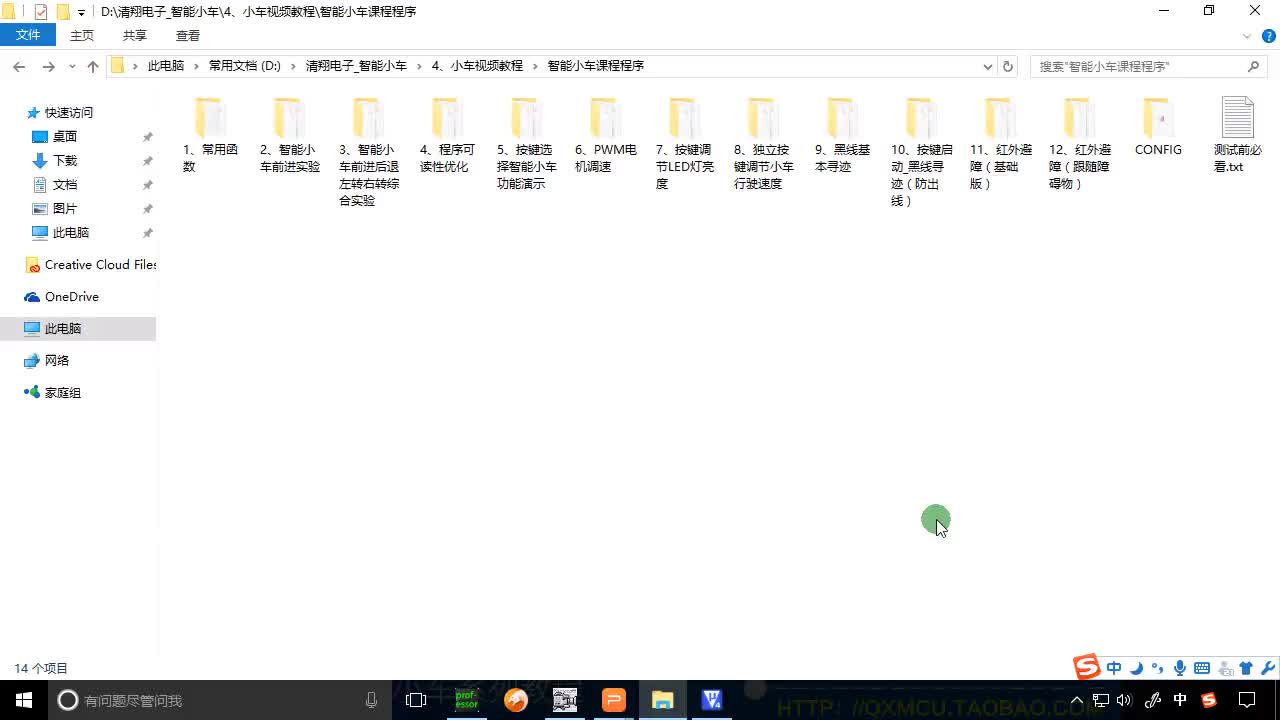Image resolution: width=1280 pixels, height=720 pixels.
Task: Select folder "7、按键调节LED灯亮度"
Action: (x=685, y=144)
